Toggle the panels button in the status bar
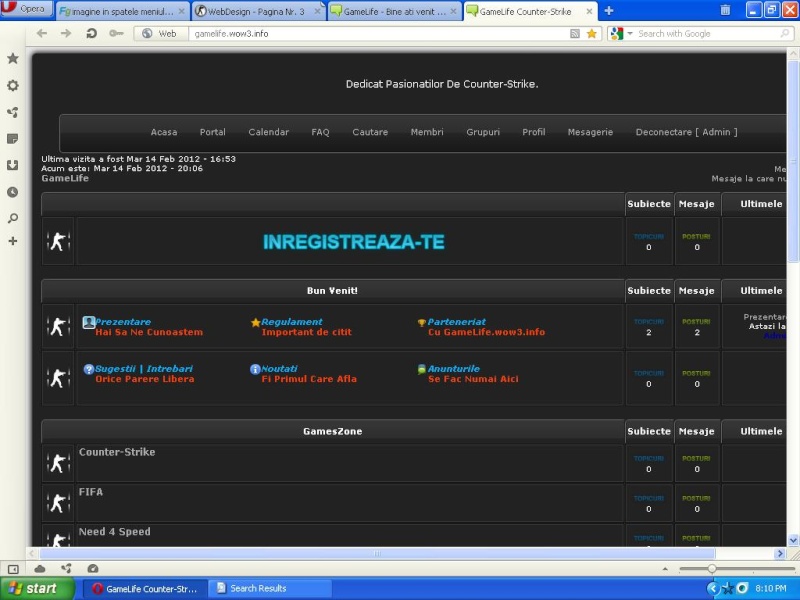 (x=13, y=569)
